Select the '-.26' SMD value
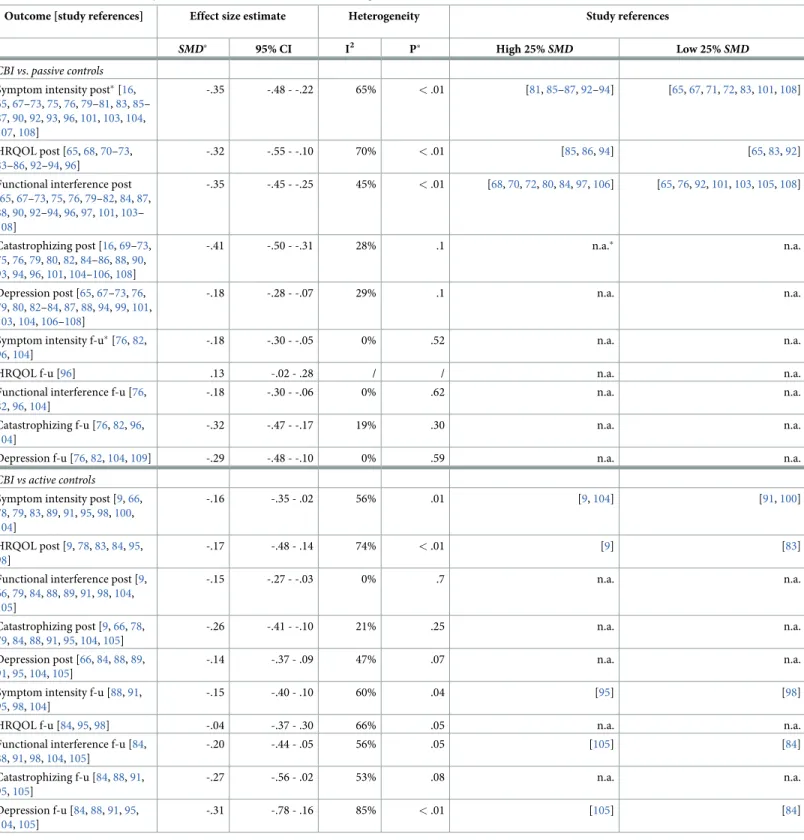 point(215,626)
